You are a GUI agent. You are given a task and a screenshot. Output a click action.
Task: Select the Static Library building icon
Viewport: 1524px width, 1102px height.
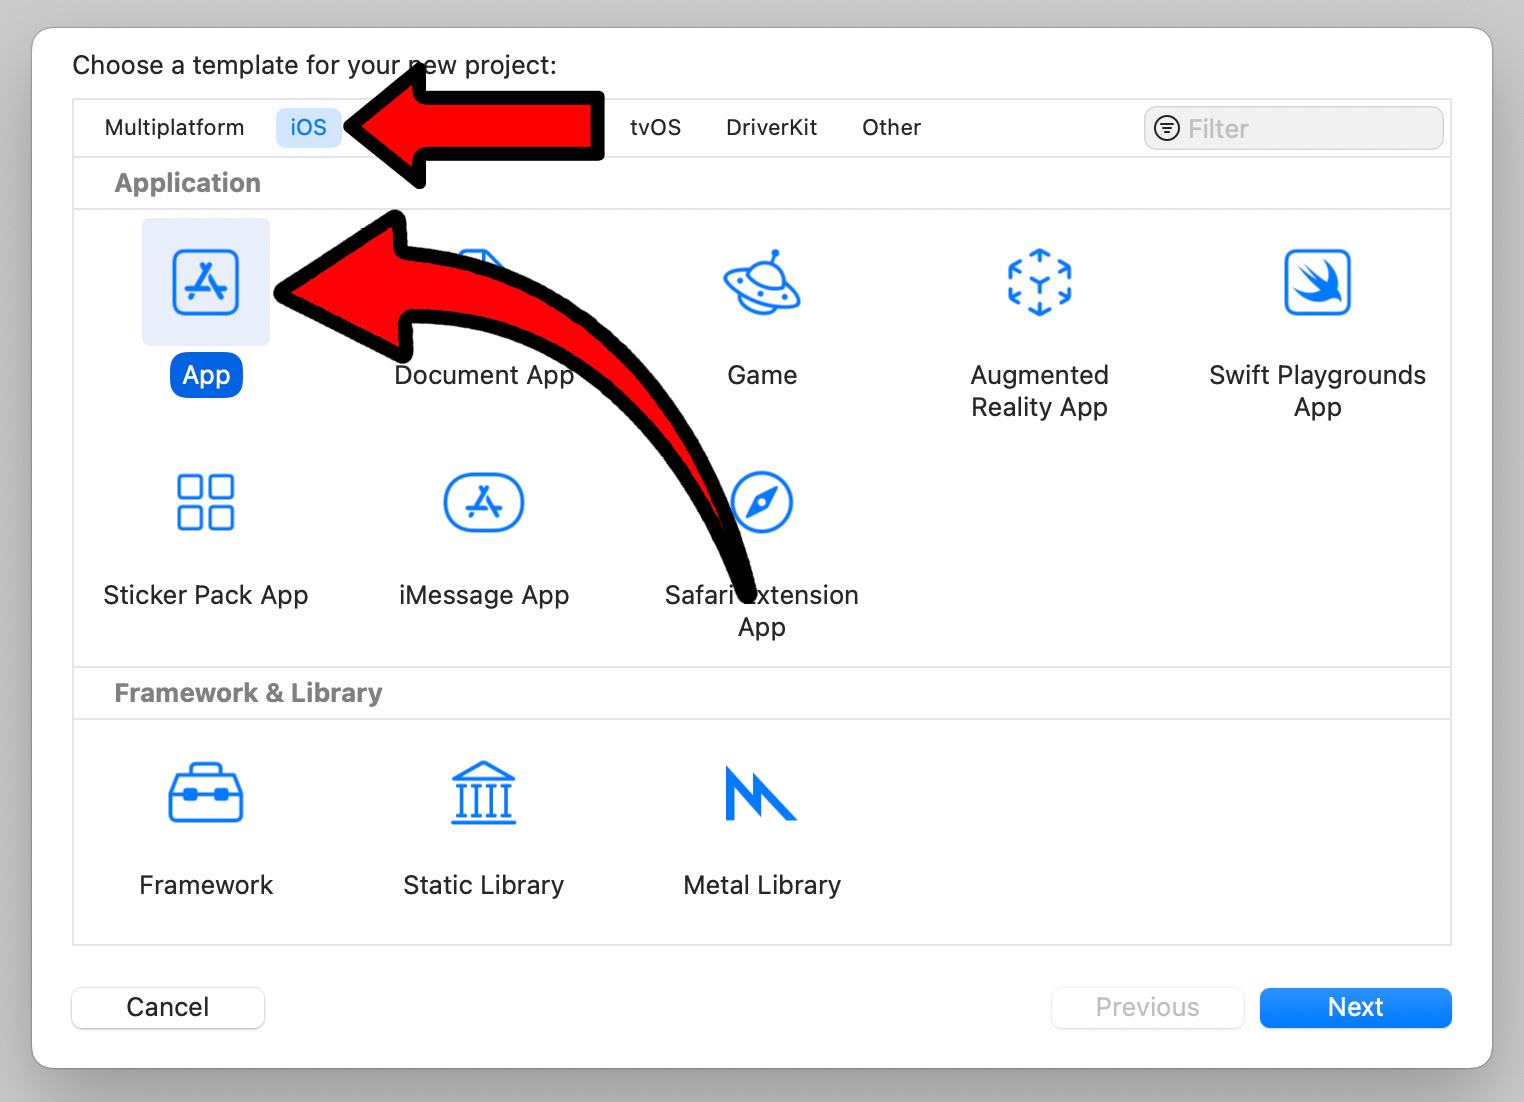(484, 793)
